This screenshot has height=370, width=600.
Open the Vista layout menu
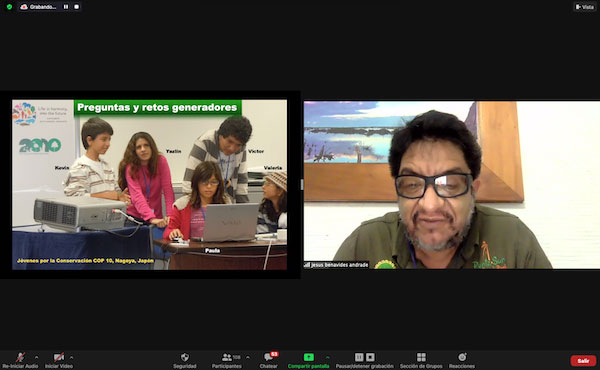[585, 7]
